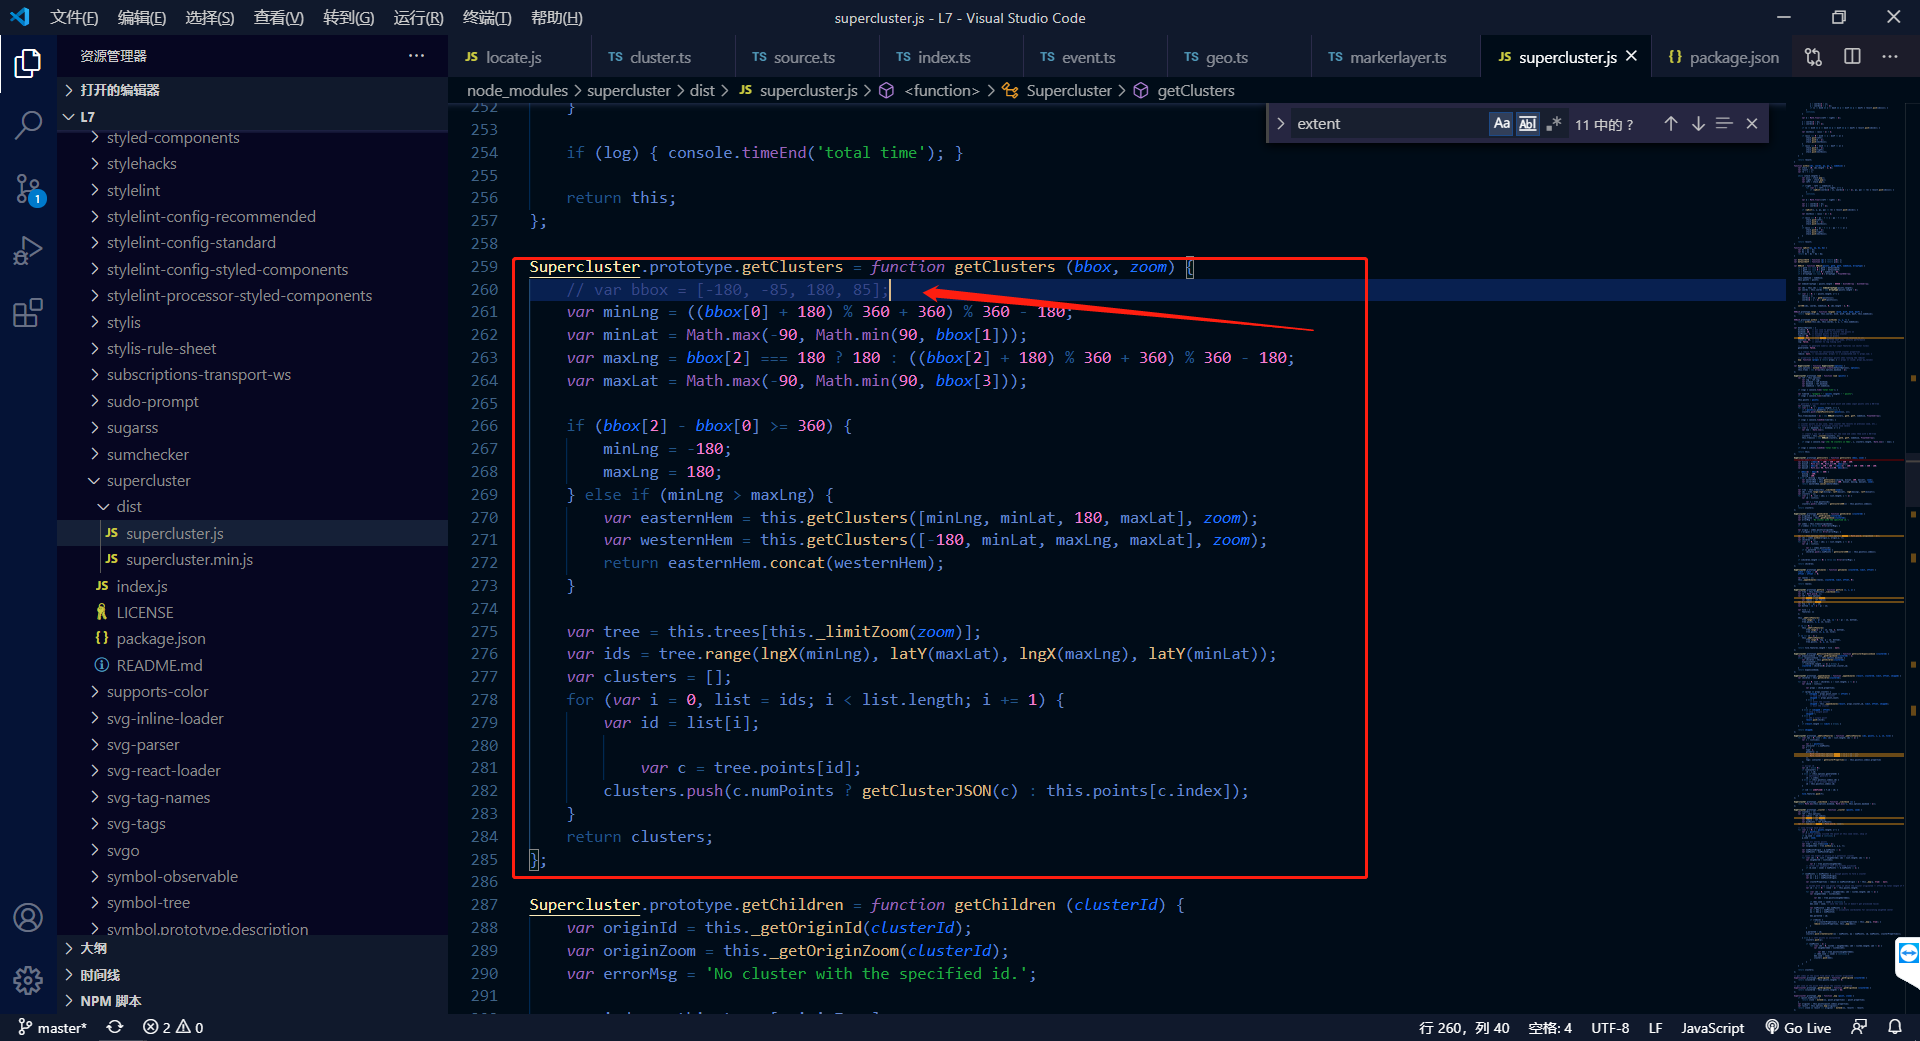
Task: Open Problems panel via errors indicator
Action: tap(170, 1027)
